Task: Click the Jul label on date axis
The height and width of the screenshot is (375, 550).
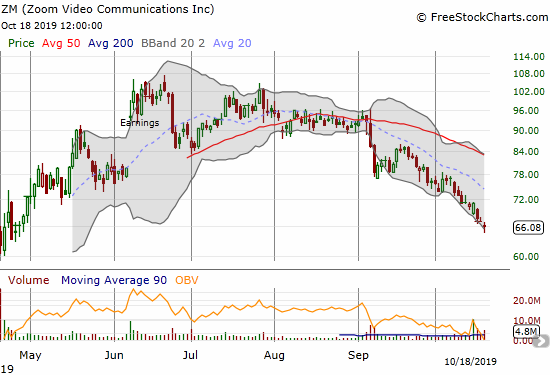Action: 190,355
